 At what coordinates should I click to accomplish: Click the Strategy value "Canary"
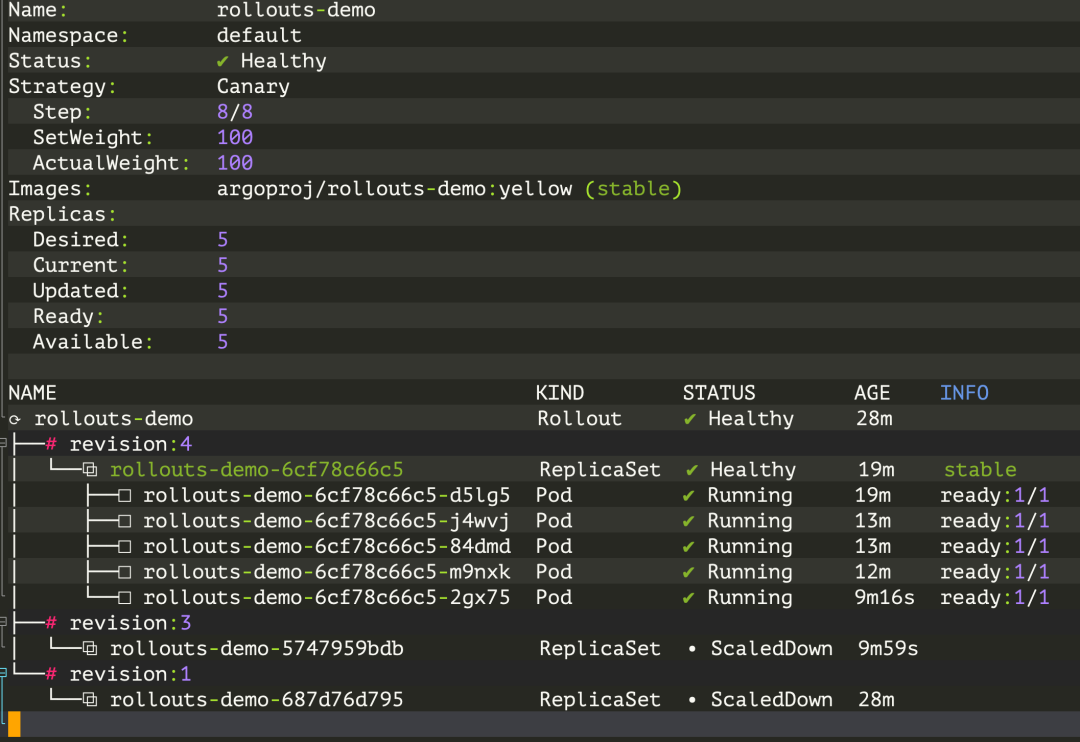click(253, 87)
